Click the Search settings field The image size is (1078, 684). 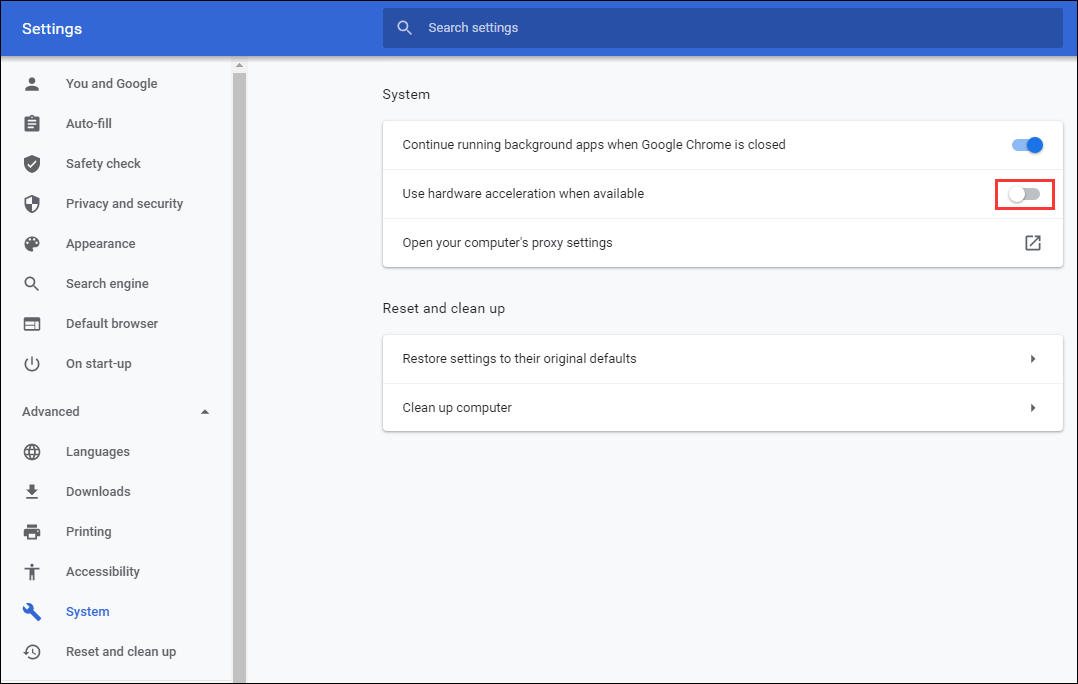click(720, 28)
